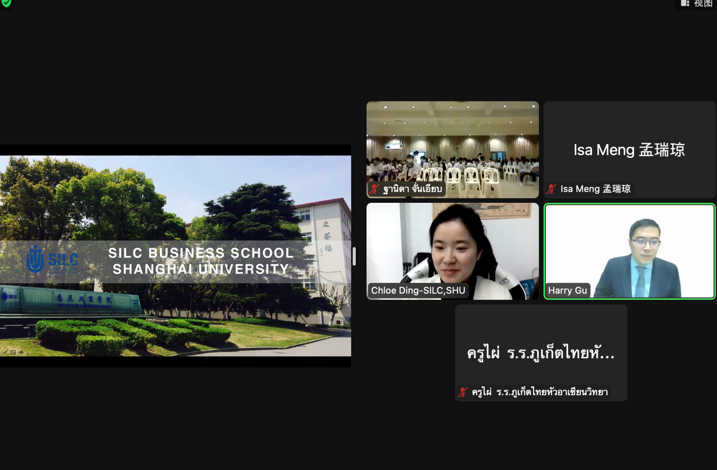Select the ครูไผ่ participant tile
The image size is (717, 470).
click(x=541, y=350)
